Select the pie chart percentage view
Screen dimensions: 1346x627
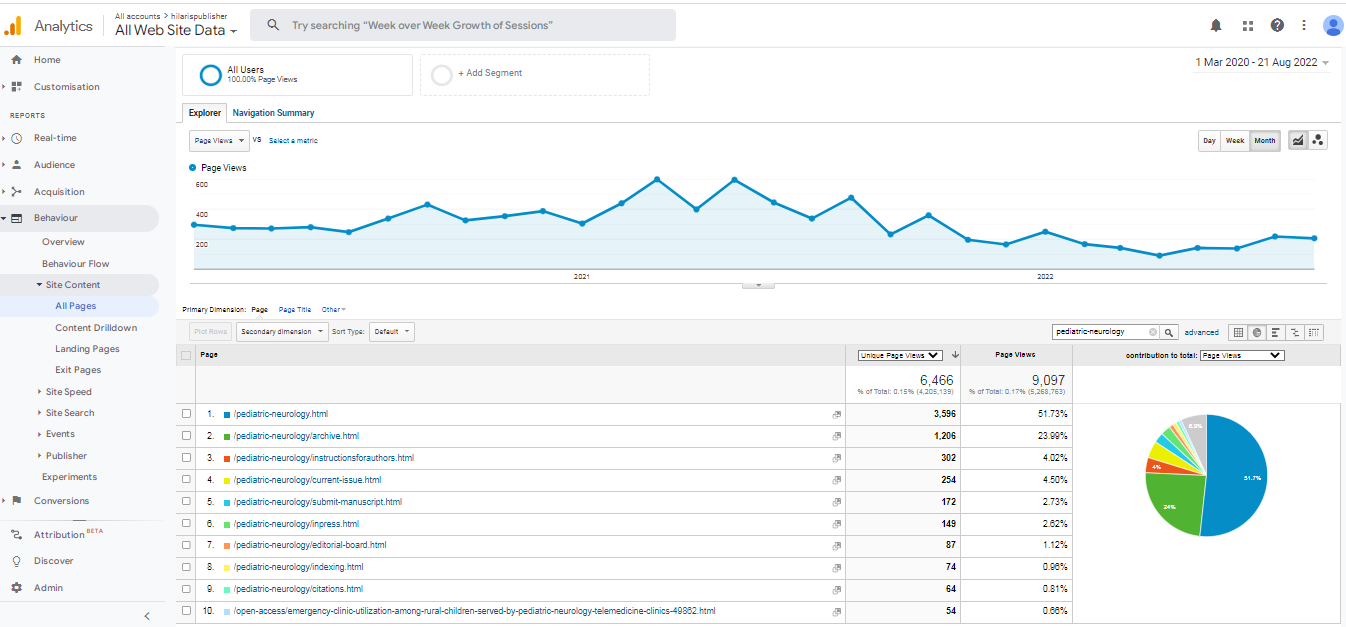(x=1257, y=332)
